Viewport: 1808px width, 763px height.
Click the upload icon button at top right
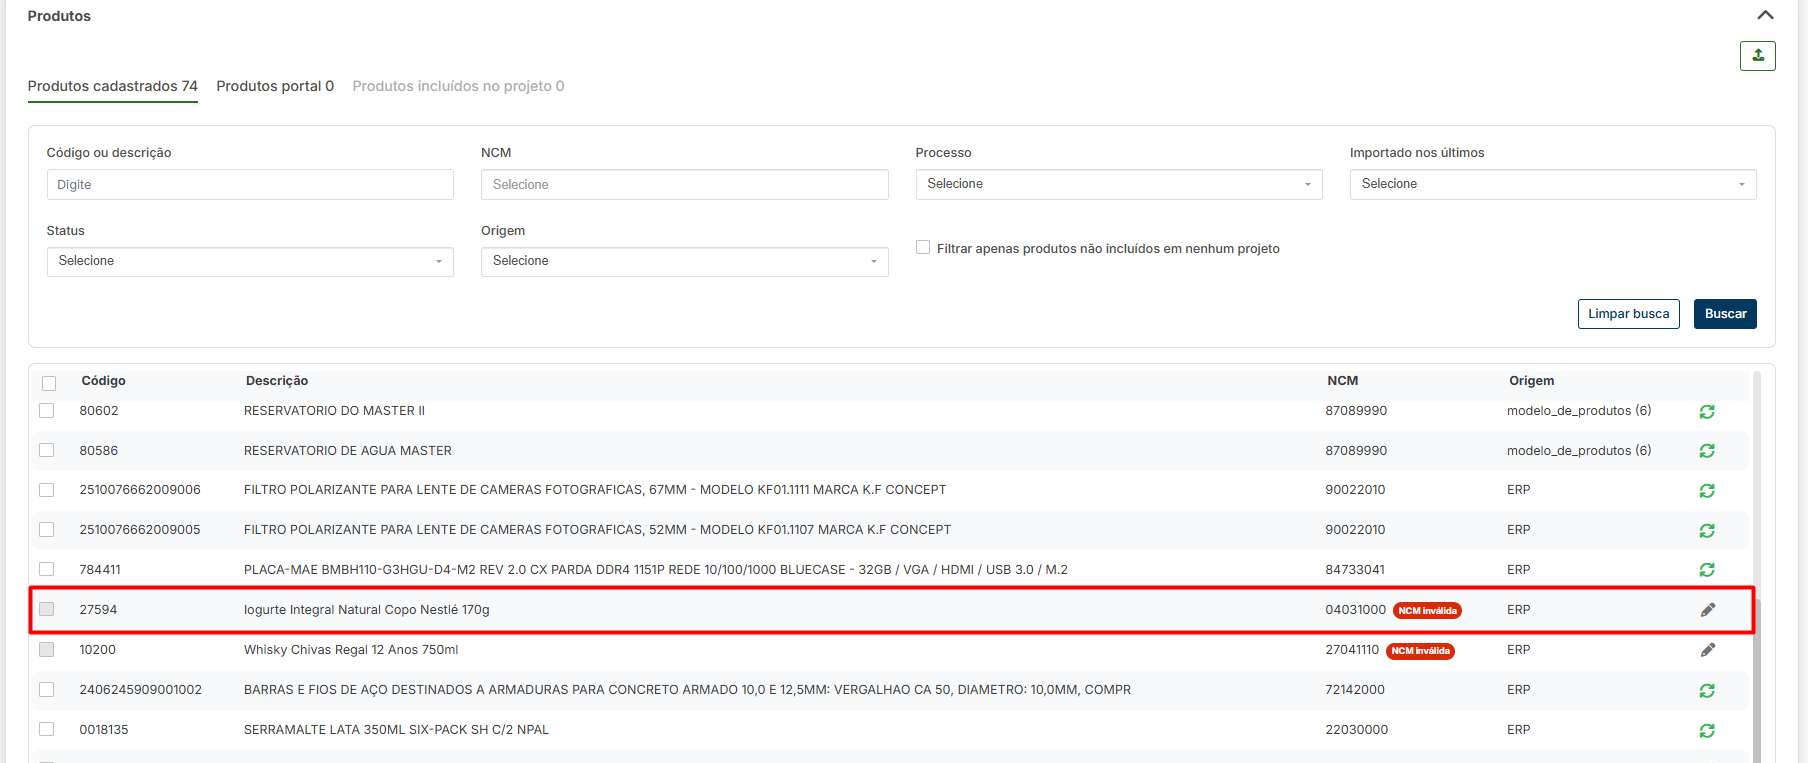1757,56
